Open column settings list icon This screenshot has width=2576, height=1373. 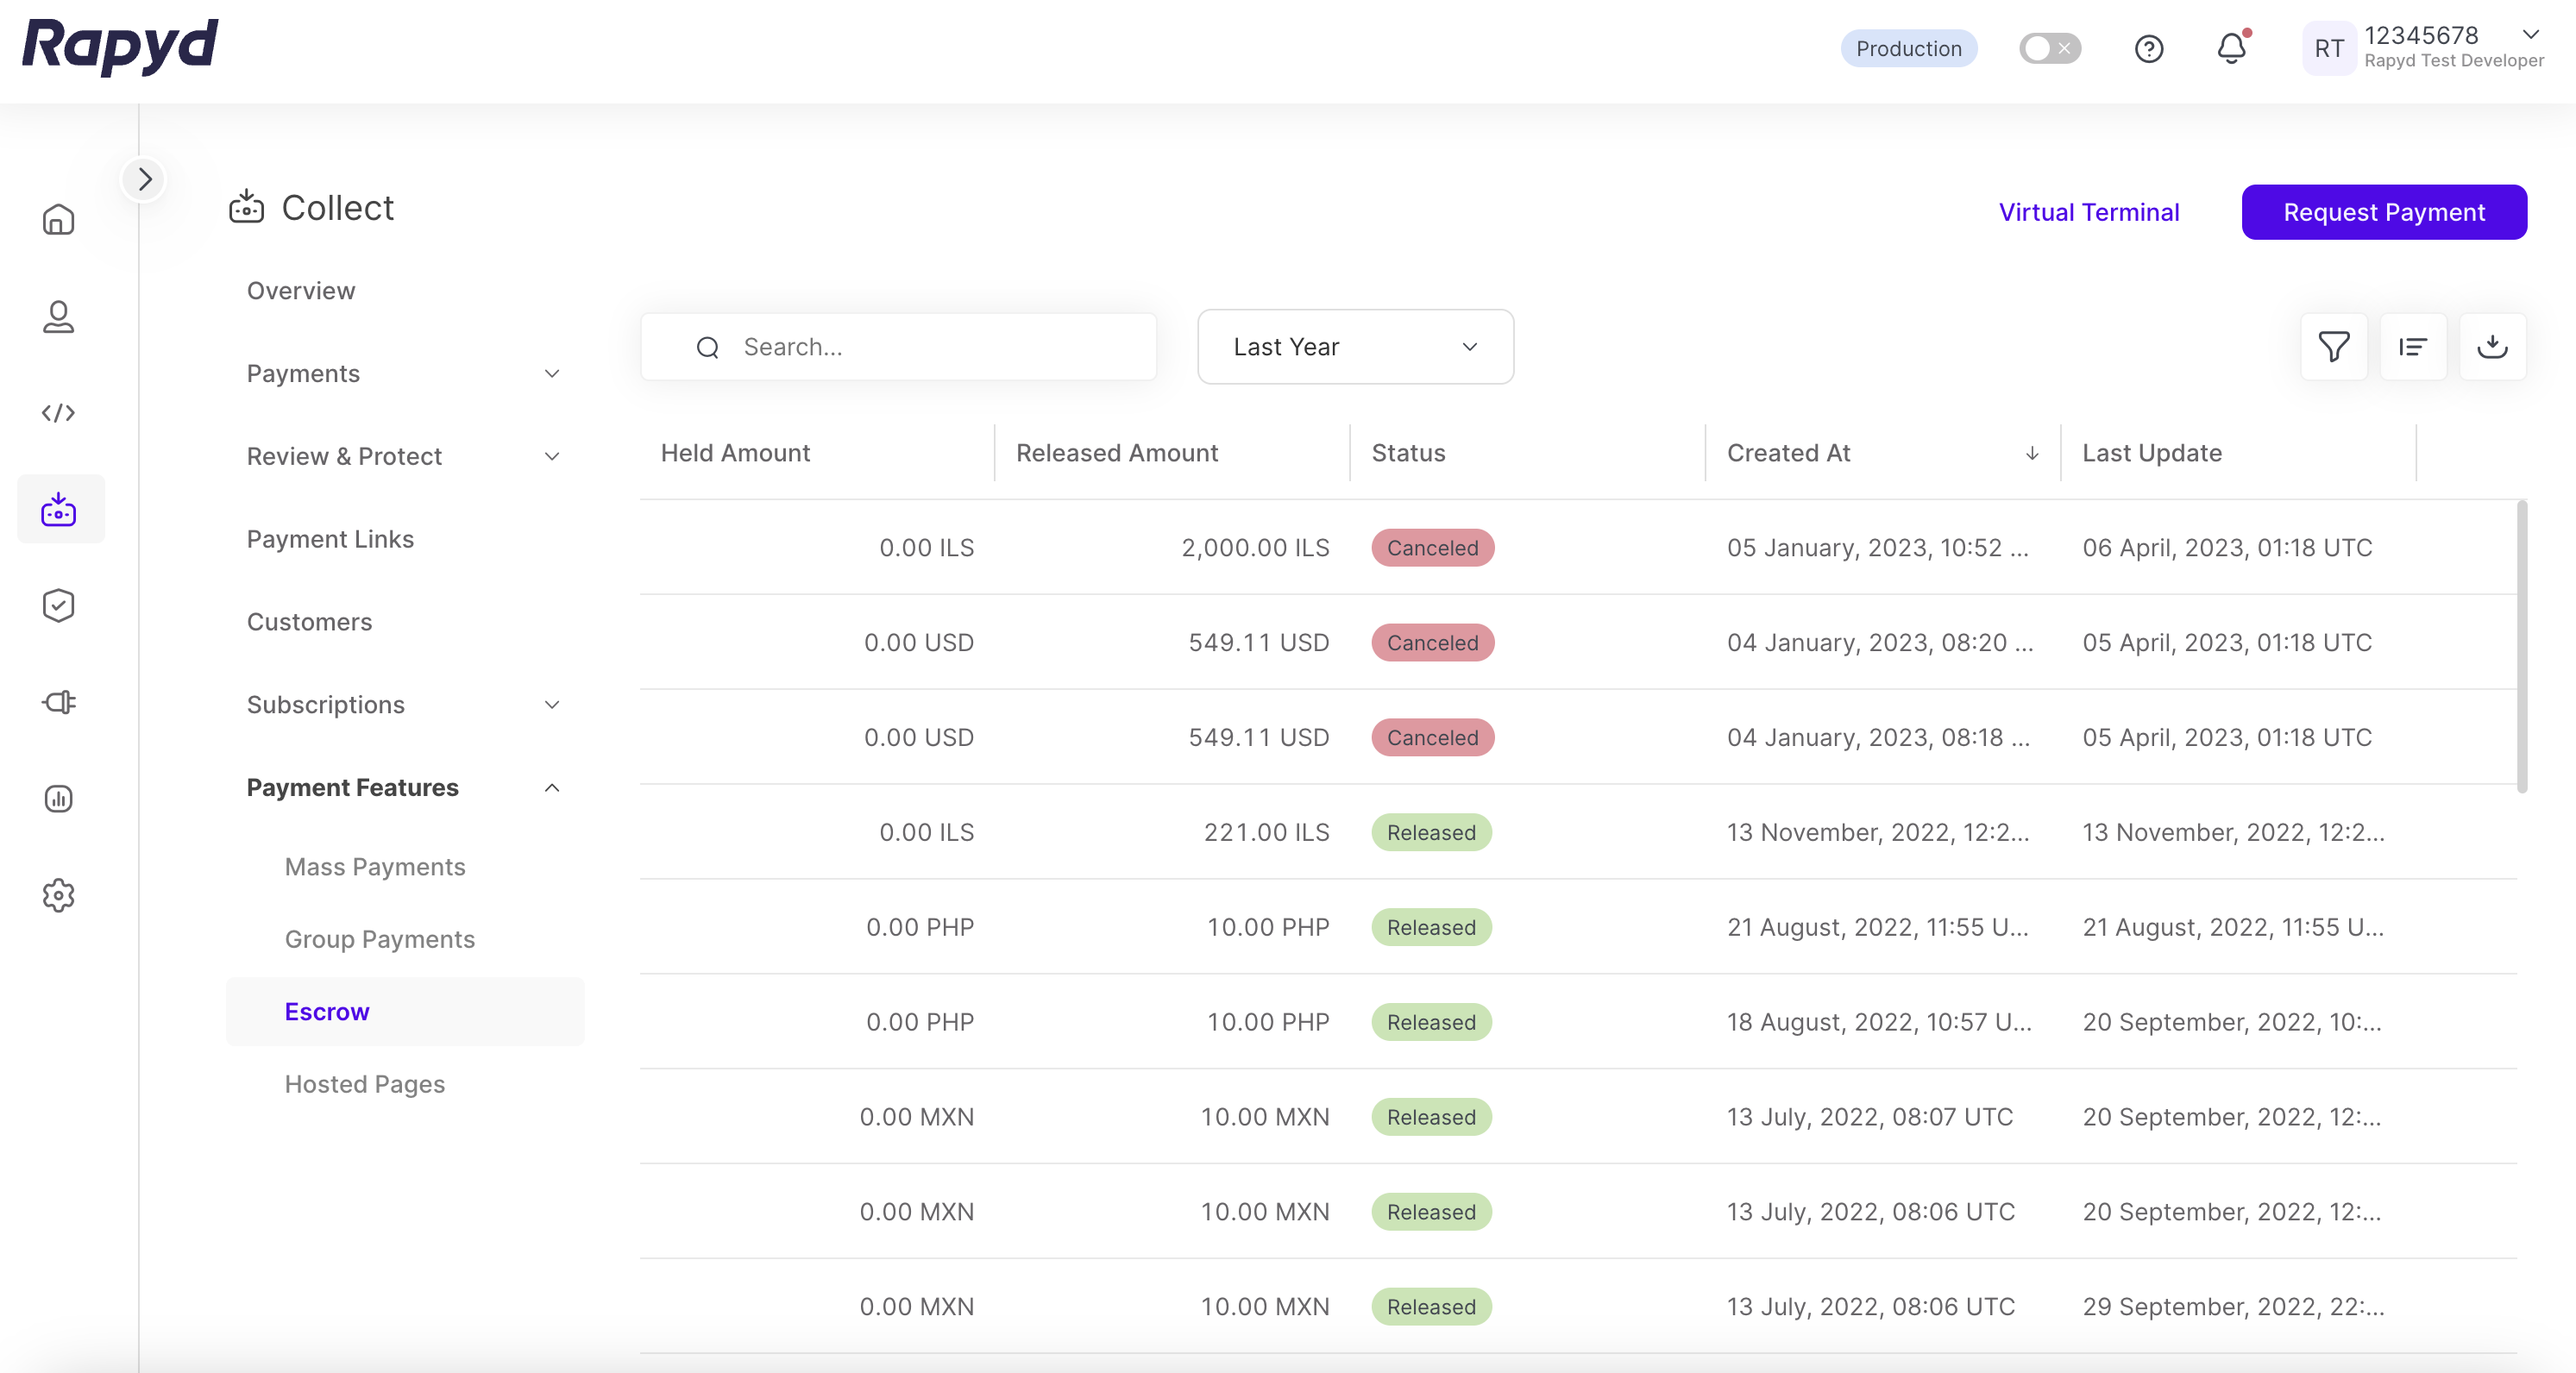tap(2412, 347)
